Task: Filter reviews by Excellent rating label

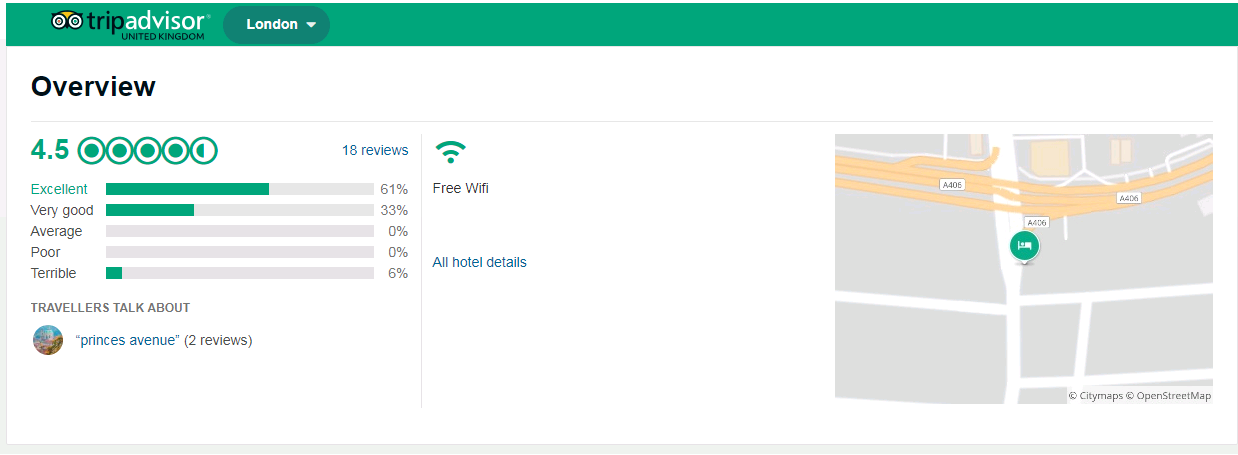Action: pos(59,189)
